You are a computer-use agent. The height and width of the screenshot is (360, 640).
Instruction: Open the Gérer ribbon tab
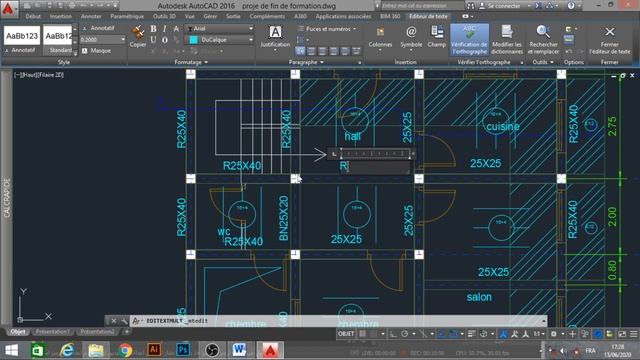tap(210, 16)
